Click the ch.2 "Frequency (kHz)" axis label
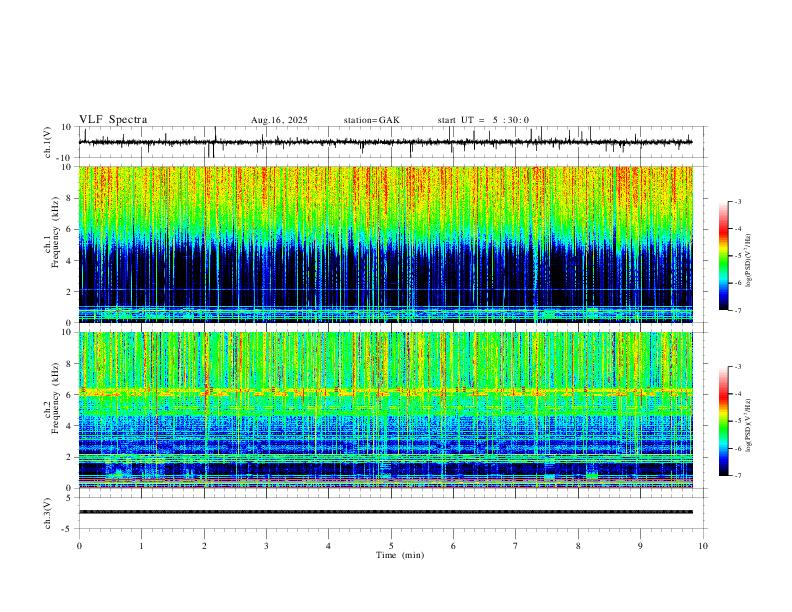 (x=56, y=398)
